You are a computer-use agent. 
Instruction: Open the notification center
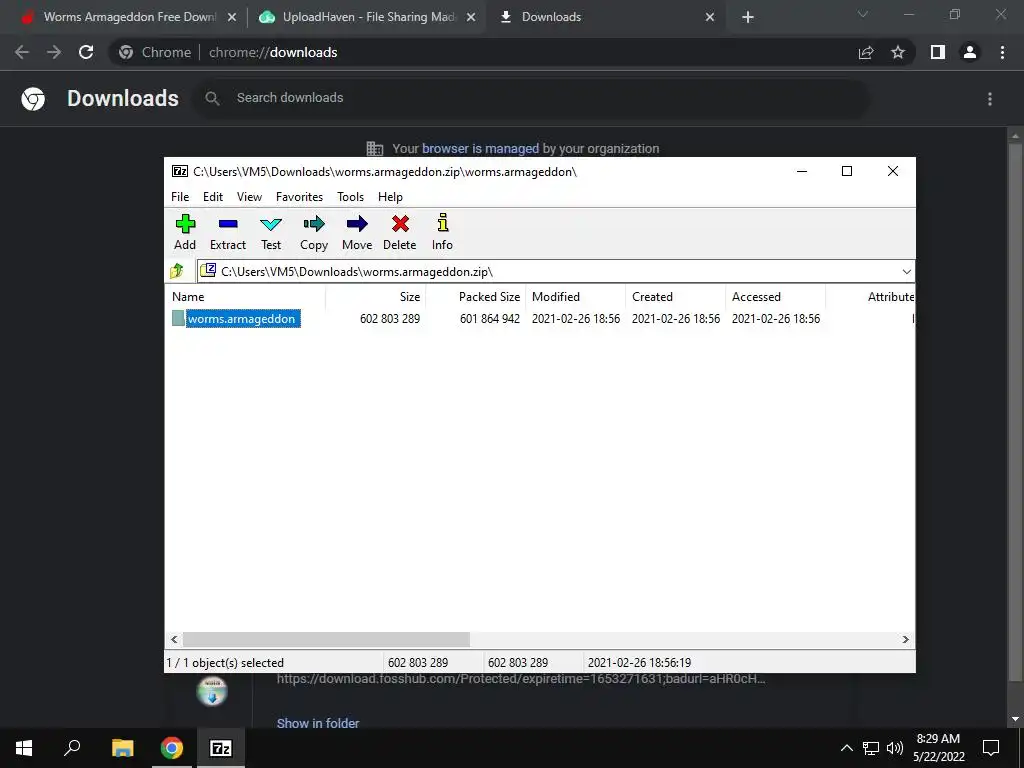click(x=991, y=748)
